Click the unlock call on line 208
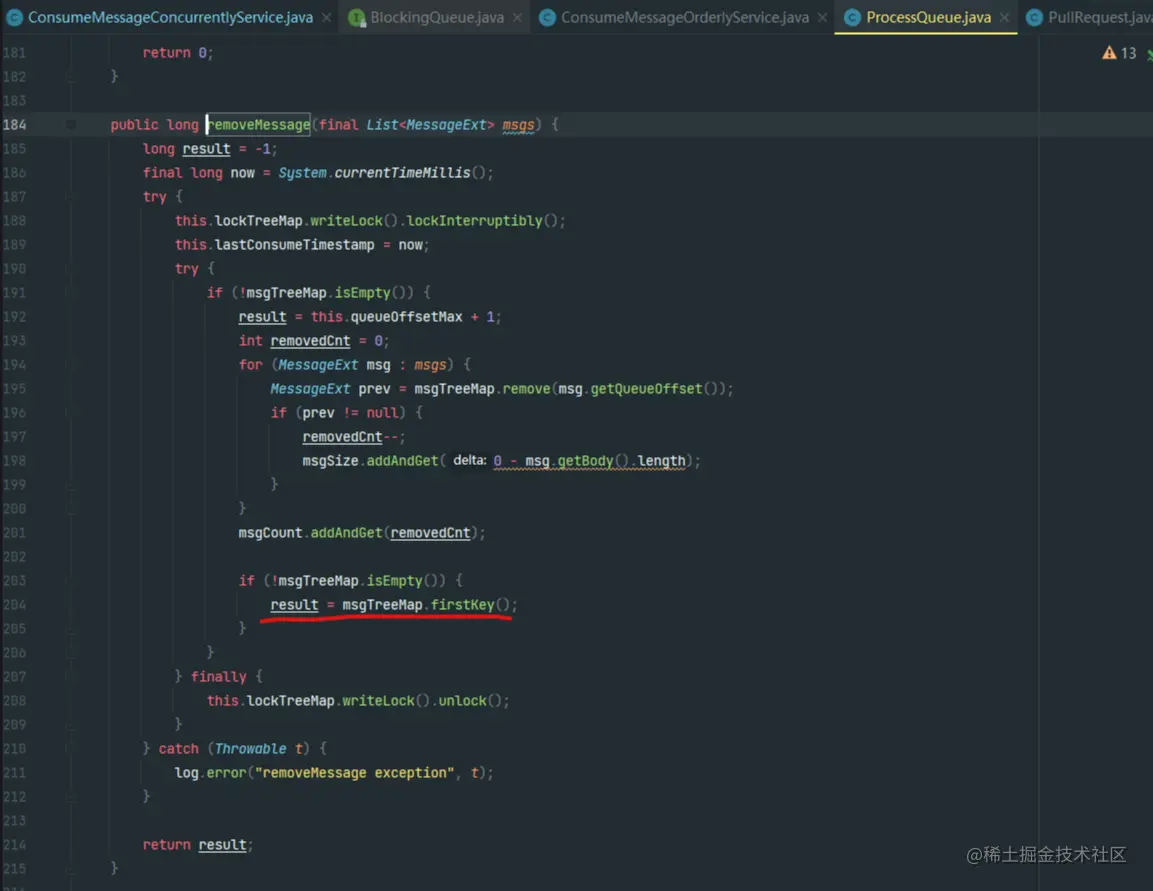This screenshot has width=1153, height=891. 463,701
